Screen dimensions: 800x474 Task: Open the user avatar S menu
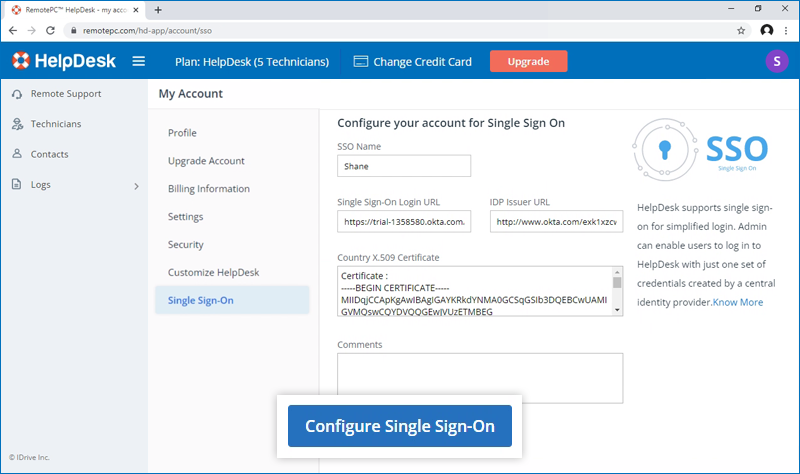coord(776,61)
